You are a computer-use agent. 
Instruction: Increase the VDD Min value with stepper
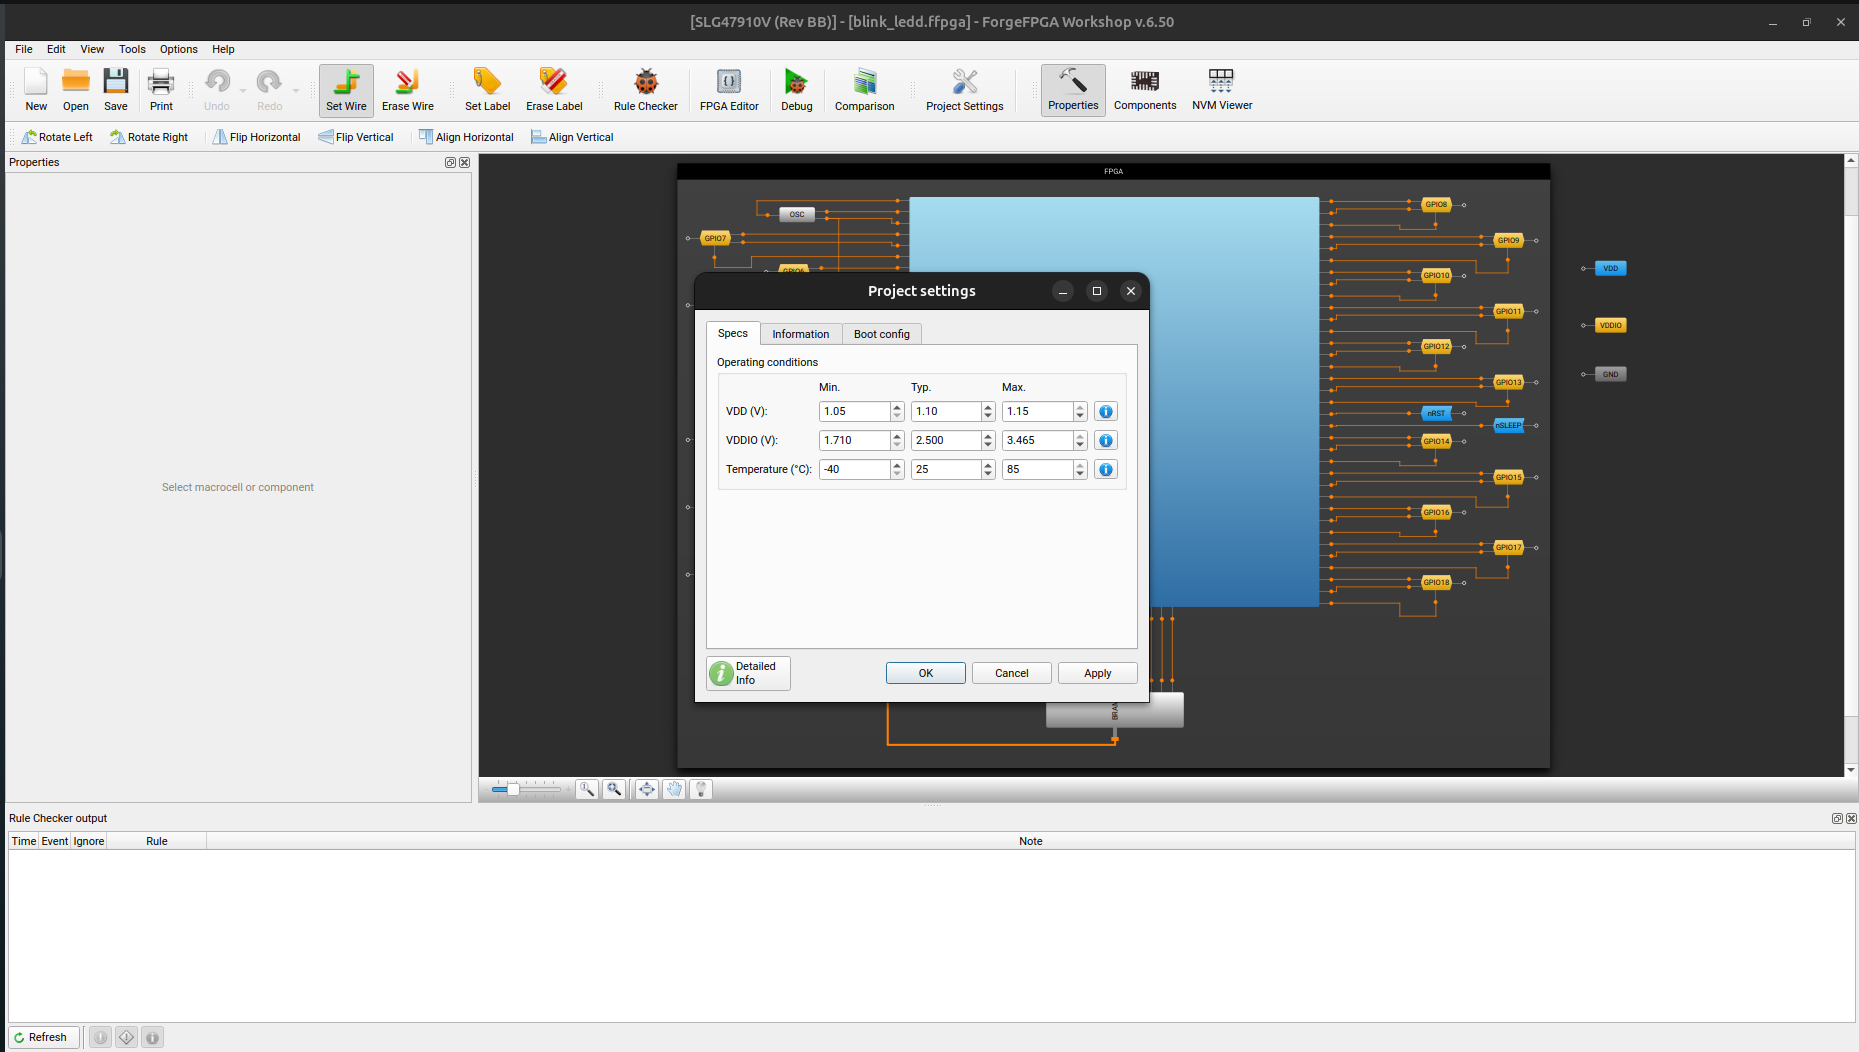click(897, 407)
